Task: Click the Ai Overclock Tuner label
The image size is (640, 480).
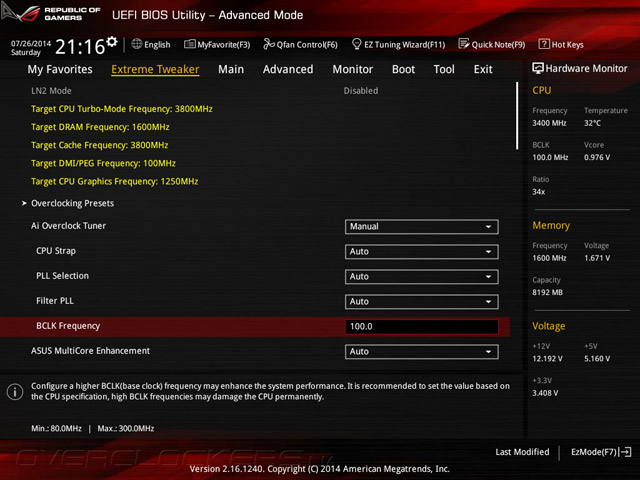Action: point(68,226)
